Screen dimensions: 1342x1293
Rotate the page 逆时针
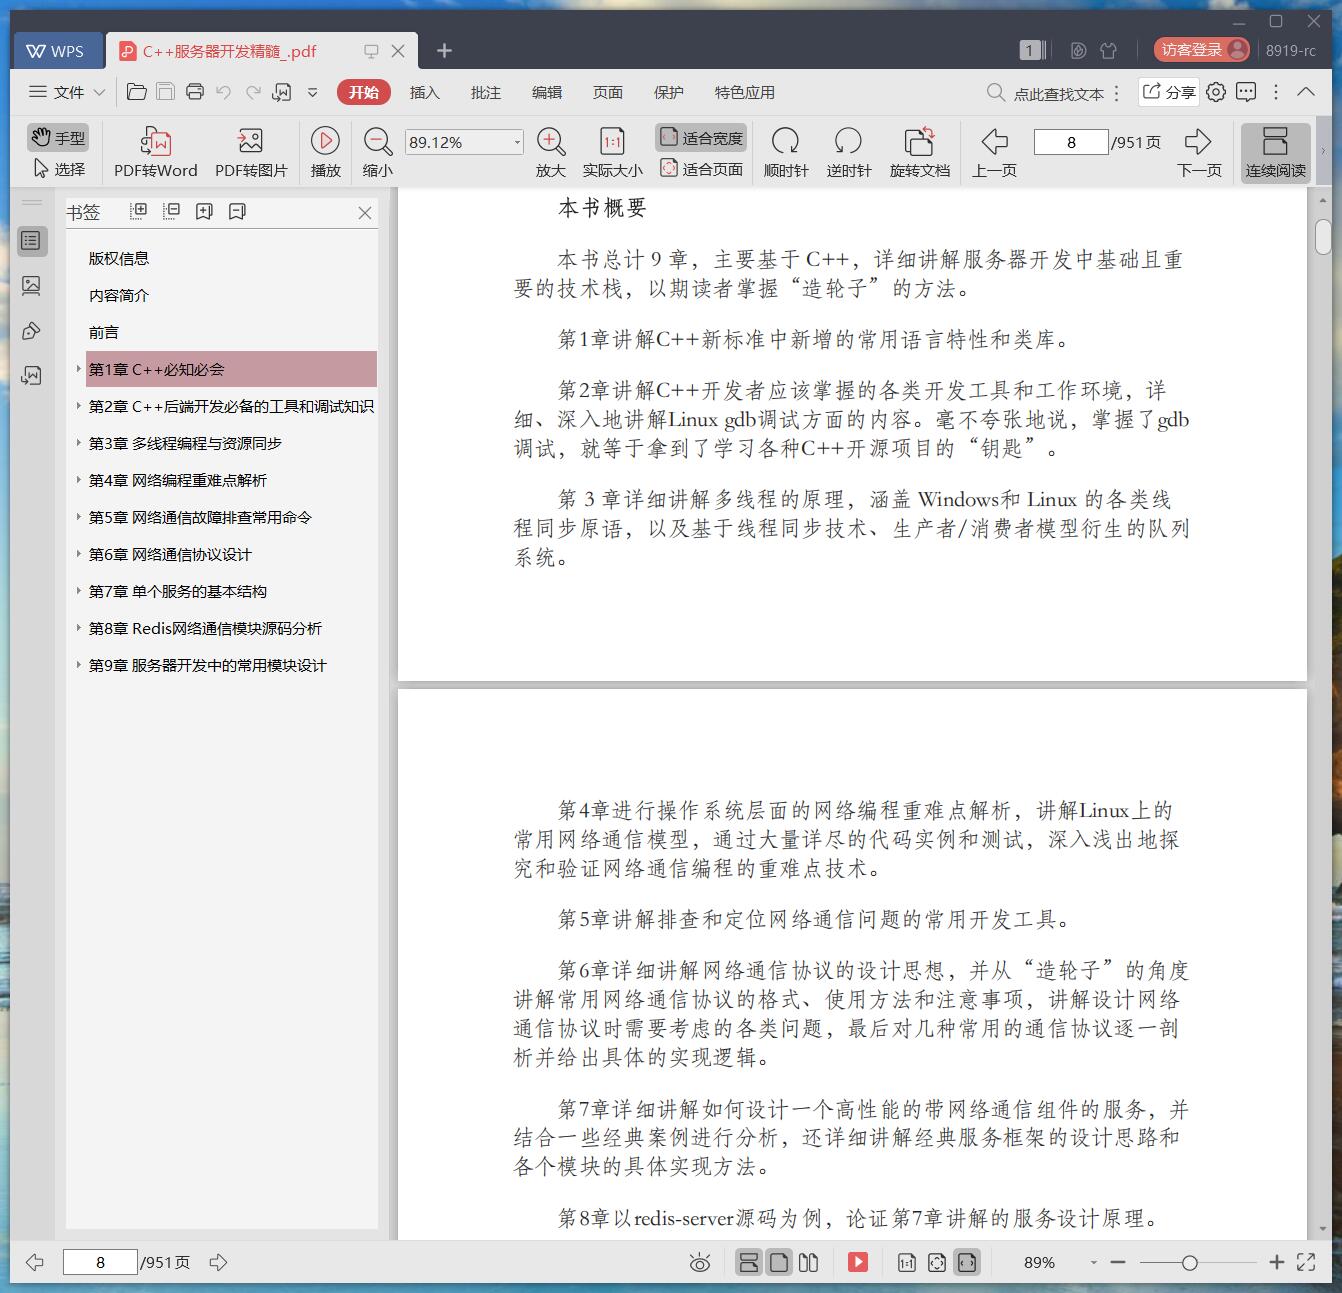point(849,152)
